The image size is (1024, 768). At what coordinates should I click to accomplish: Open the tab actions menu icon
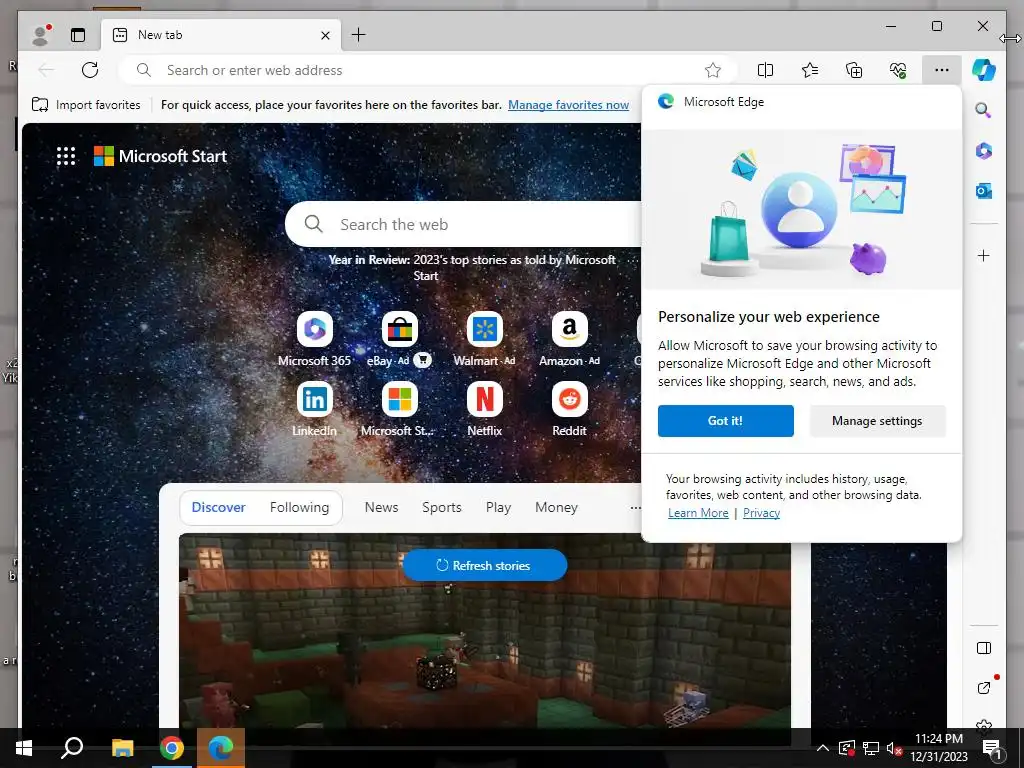click(78, 35)
